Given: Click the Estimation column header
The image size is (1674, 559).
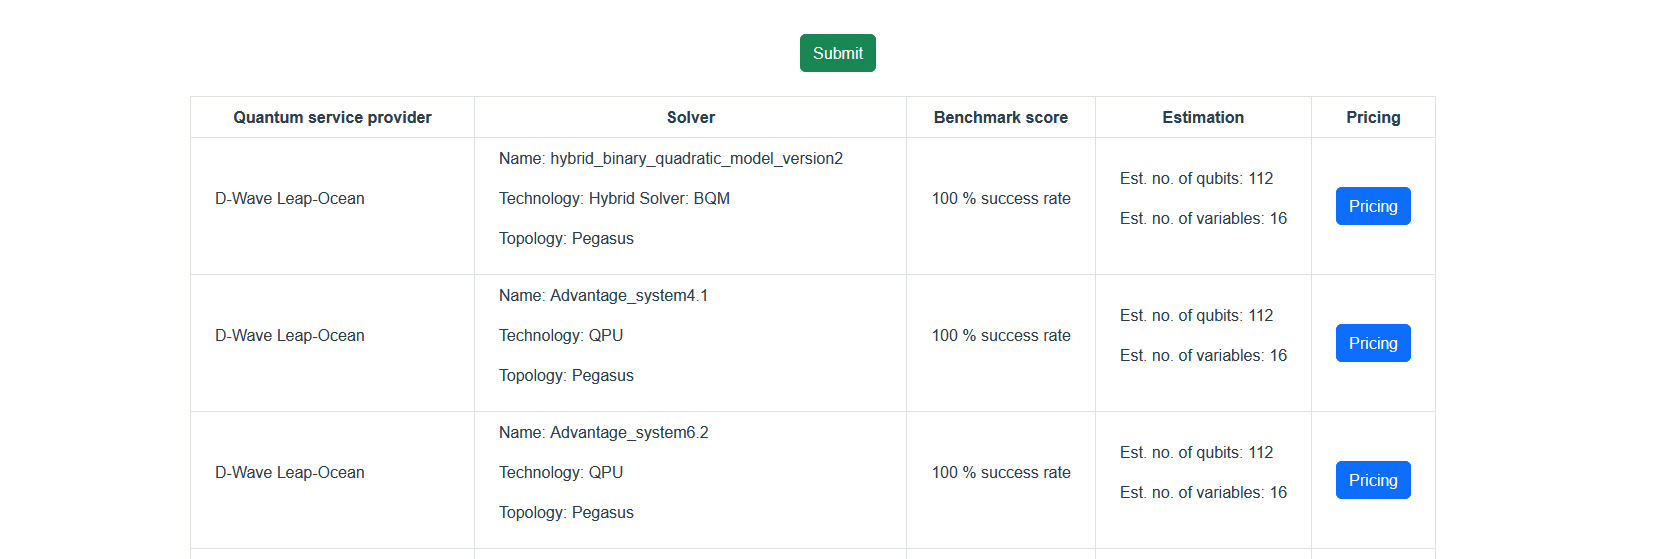Looking at the screenshot, I should (x=1202, y=117).
